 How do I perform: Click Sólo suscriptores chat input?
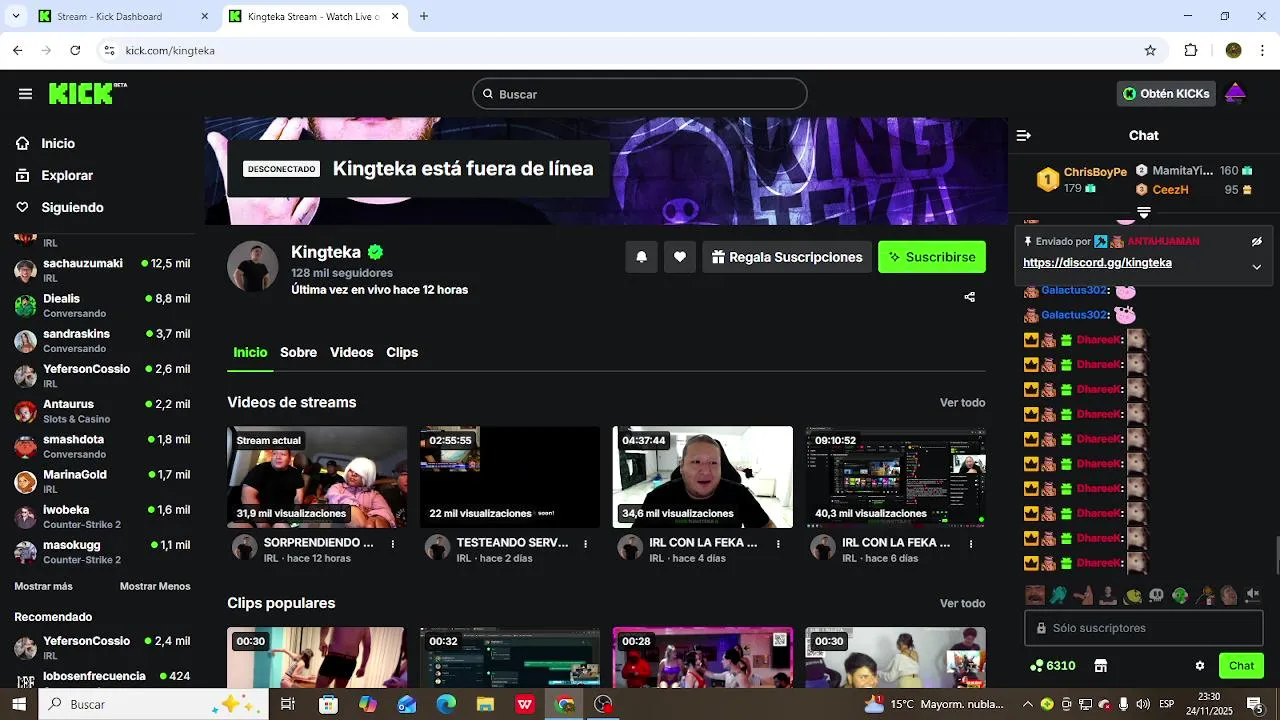click(1144, 628)
